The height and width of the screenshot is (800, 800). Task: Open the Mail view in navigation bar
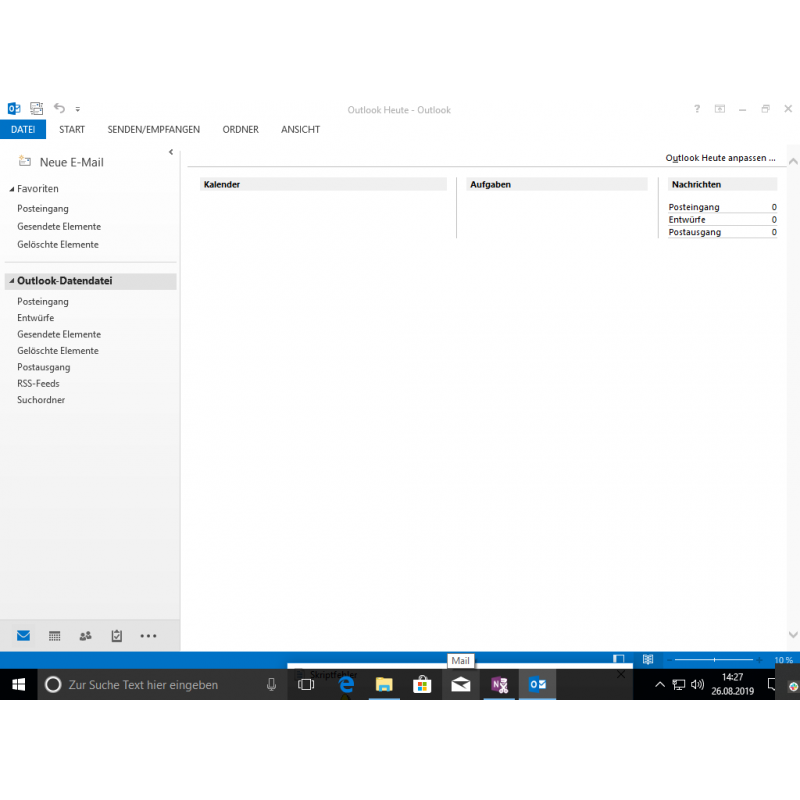23,635
